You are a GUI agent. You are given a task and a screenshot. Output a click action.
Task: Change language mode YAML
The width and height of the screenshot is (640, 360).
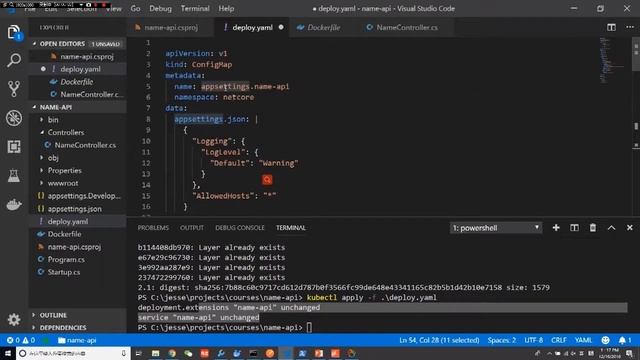tap(583, 340)
